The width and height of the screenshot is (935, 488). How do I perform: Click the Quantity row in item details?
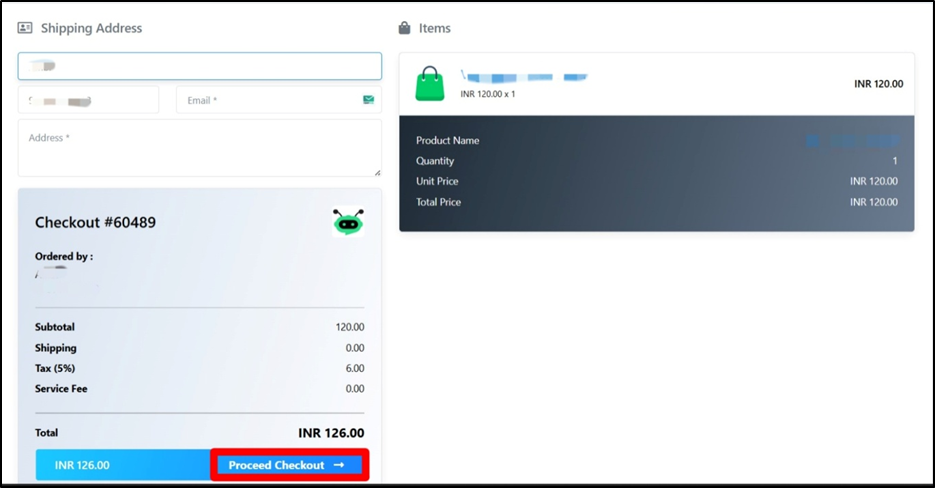click(656, 161)
